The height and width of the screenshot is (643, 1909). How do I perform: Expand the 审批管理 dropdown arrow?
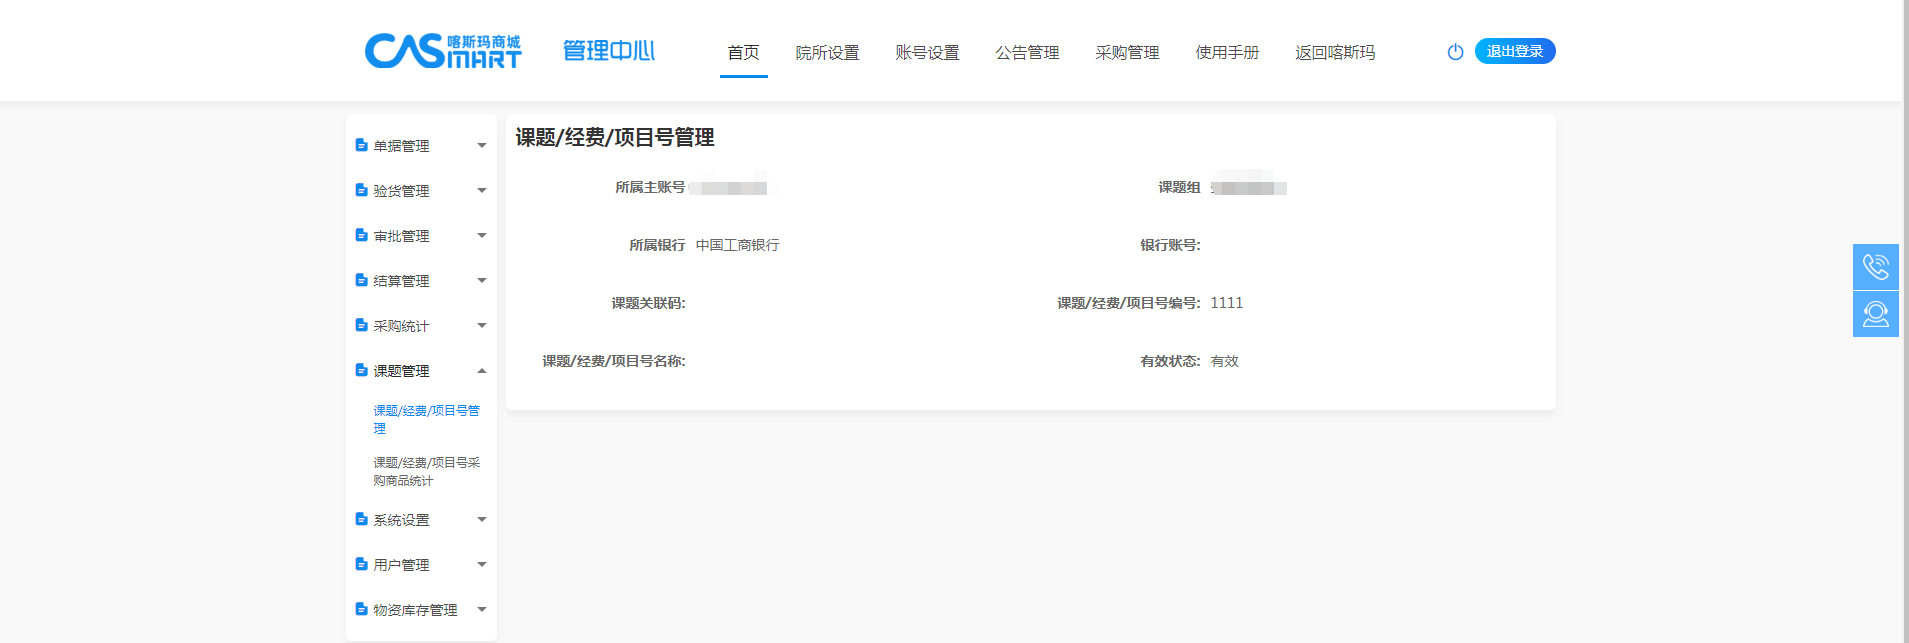(482, 236)
